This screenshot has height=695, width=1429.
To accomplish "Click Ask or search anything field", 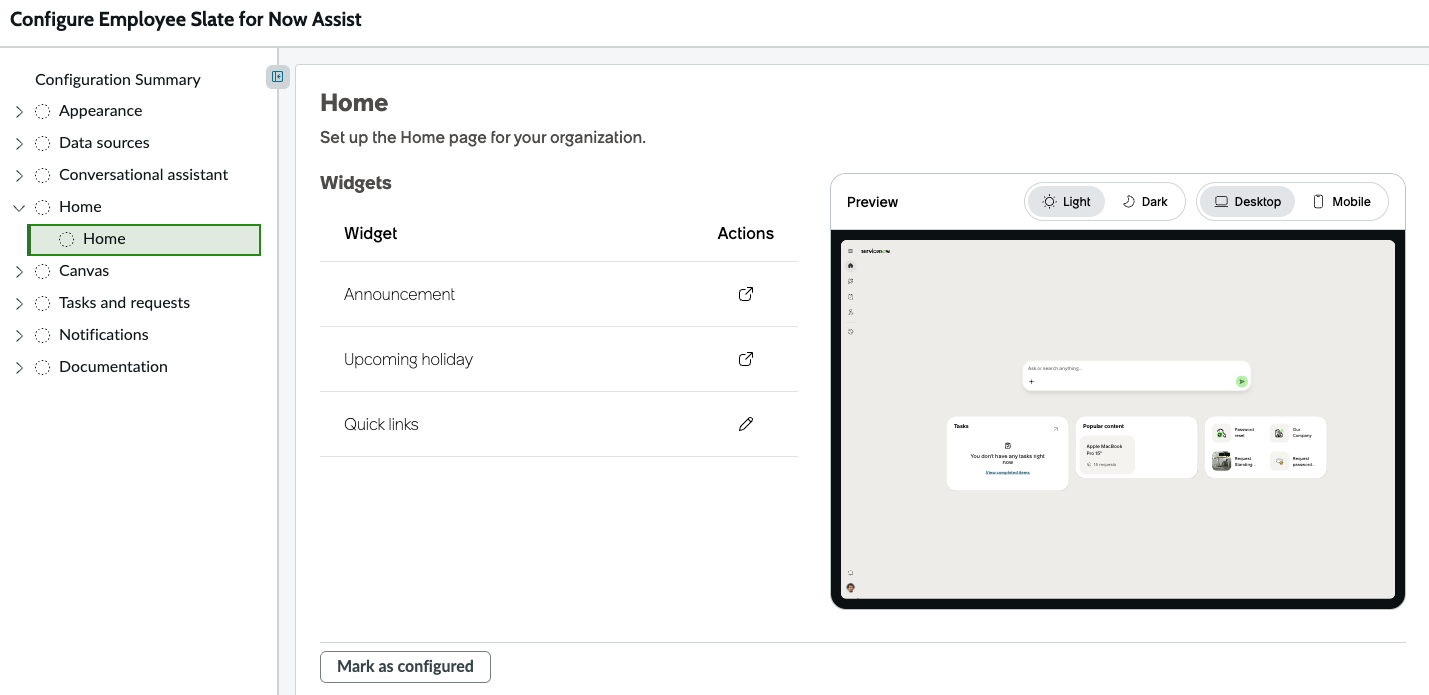I will [x=1136, y=376].
